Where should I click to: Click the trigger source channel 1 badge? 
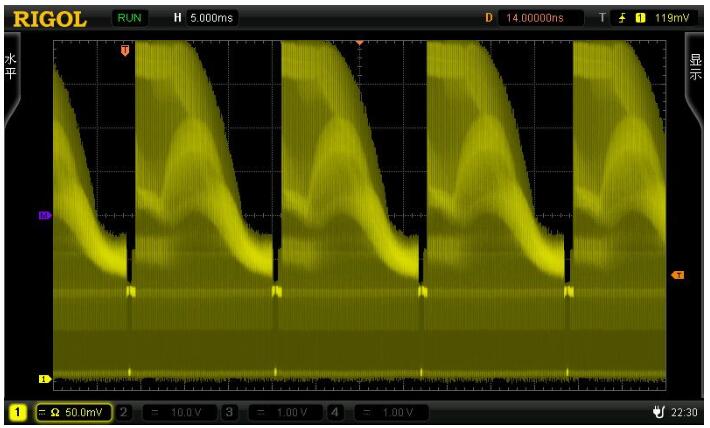[638, 18]
